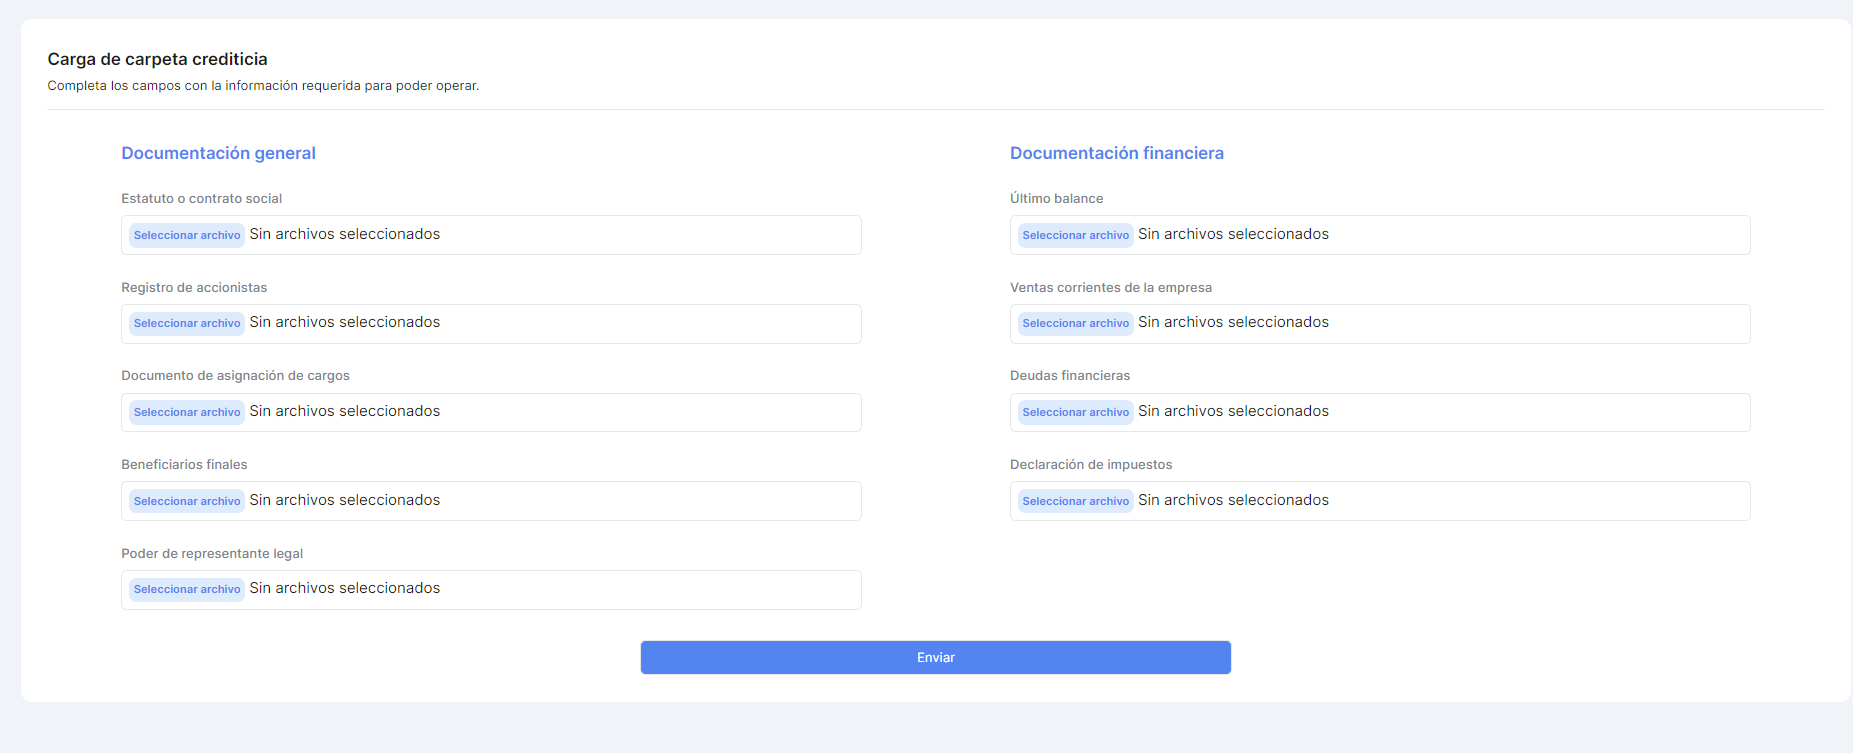Click Seleccionar archivo for Estatuto o contrato social
Image resolution: width=1853 pixels, height=753 pixels.
187,235
